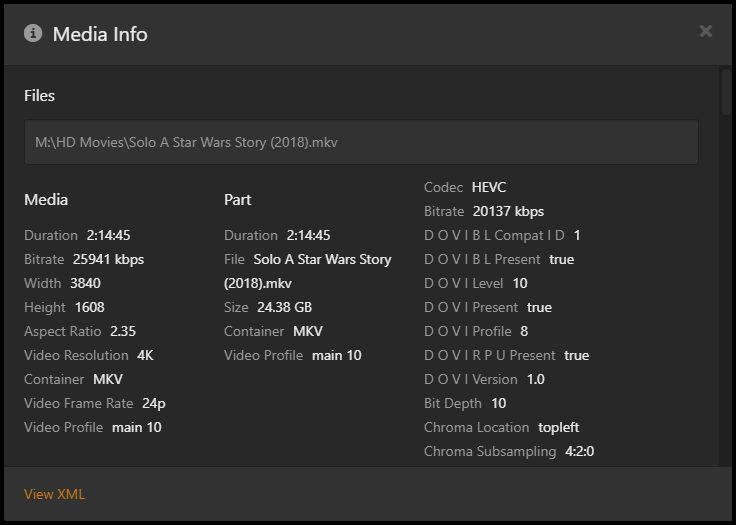Click the topleft chroma location value
The width and height of the screenshot is (736, 525).
[558, 427]
